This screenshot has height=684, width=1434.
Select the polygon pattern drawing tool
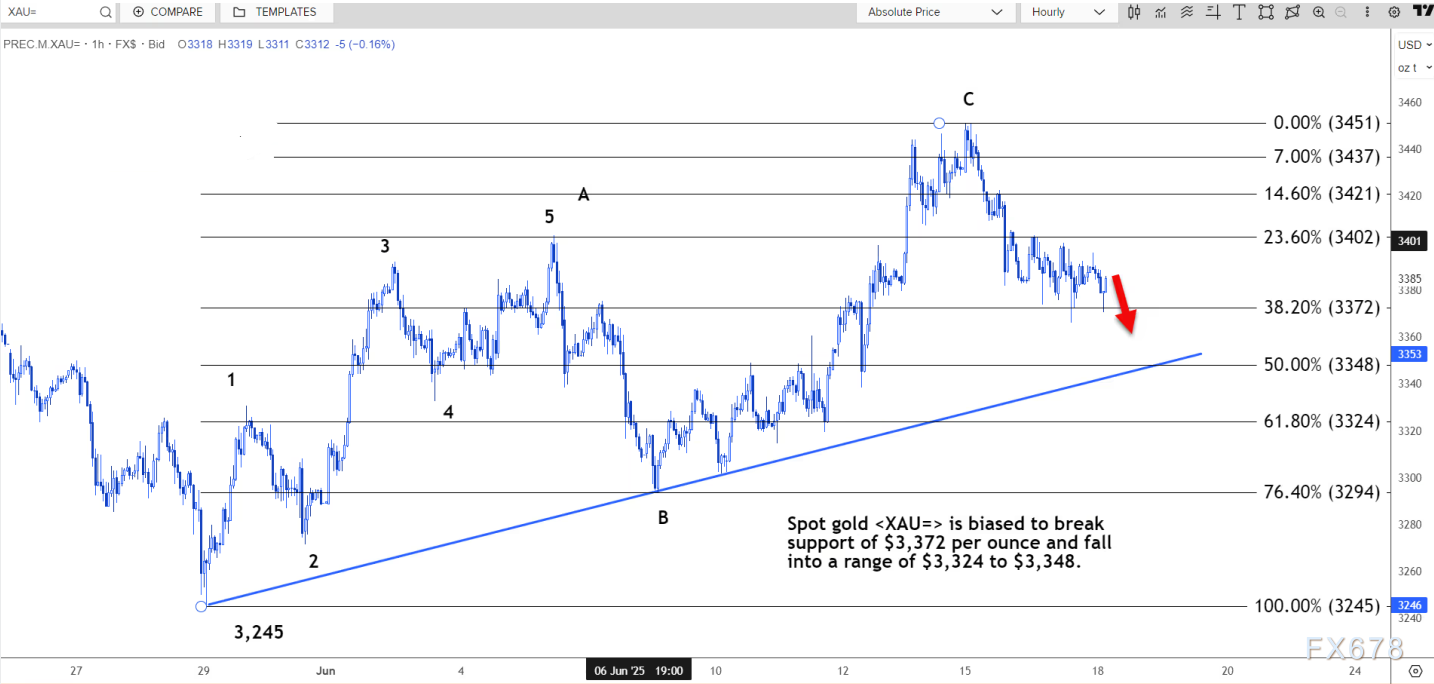pos(1292,12)
